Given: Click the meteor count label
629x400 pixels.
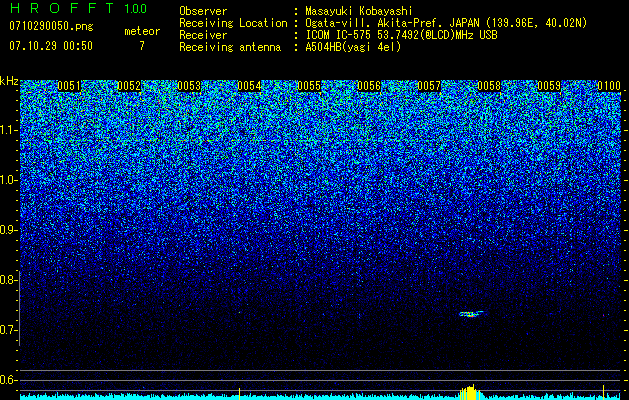Looking at the screenshot, I should tap(142, 31).
